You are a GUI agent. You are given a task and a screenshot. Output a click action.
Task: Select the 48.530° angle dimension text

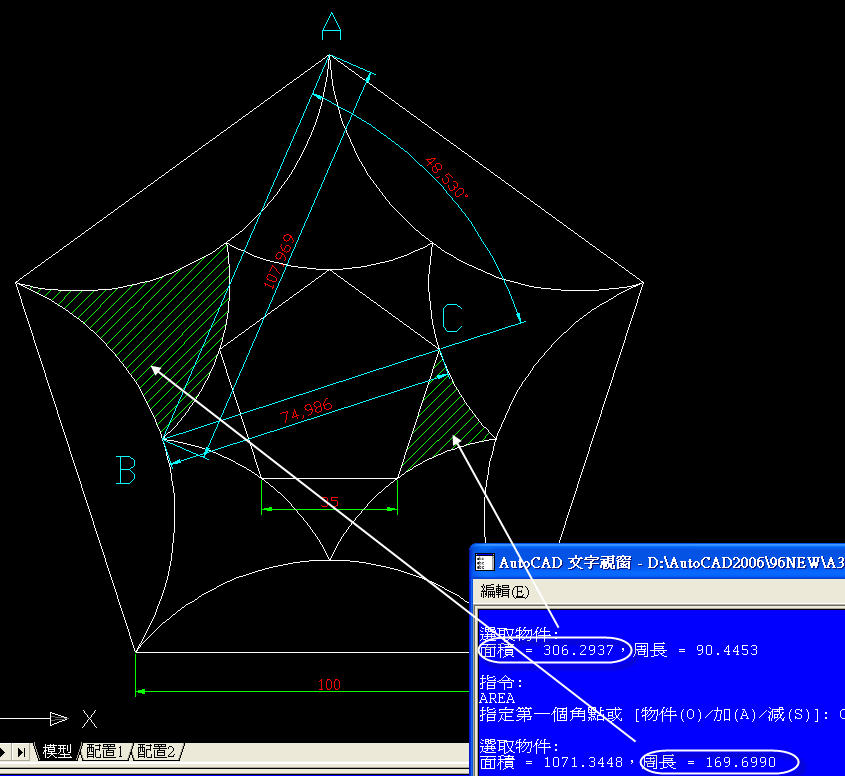tap(446, 177)
